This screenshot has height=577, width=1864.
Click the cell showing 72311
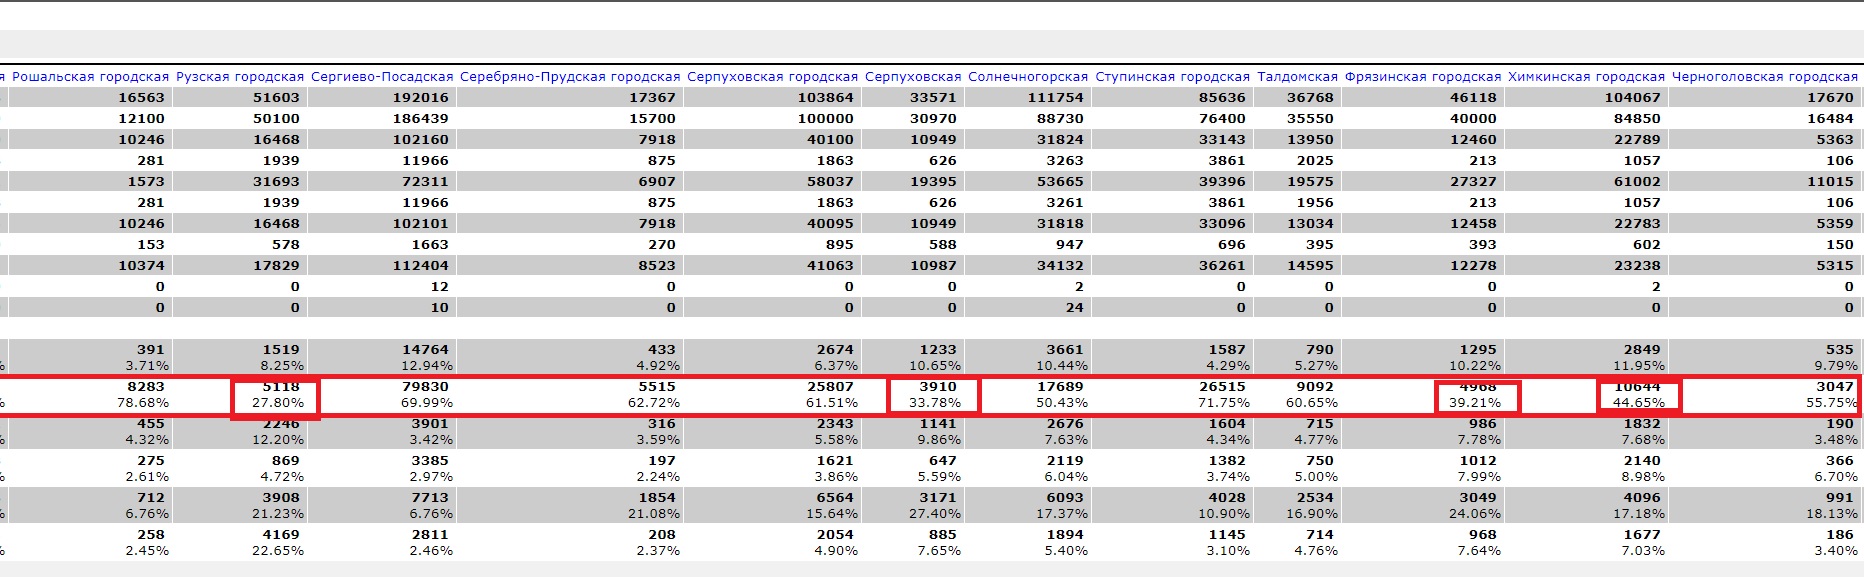(381, 181)
